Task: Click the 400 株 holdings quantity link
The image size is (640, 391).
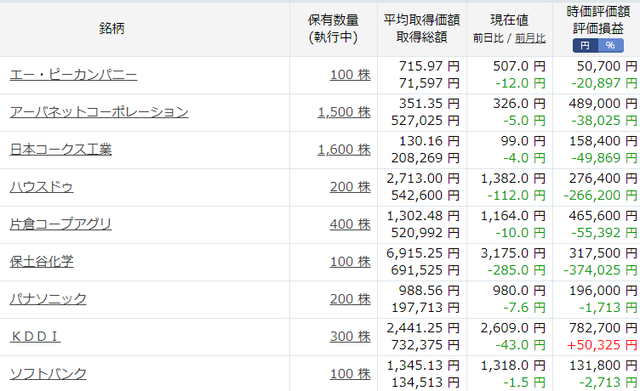Action: click(x=350, y=224)
